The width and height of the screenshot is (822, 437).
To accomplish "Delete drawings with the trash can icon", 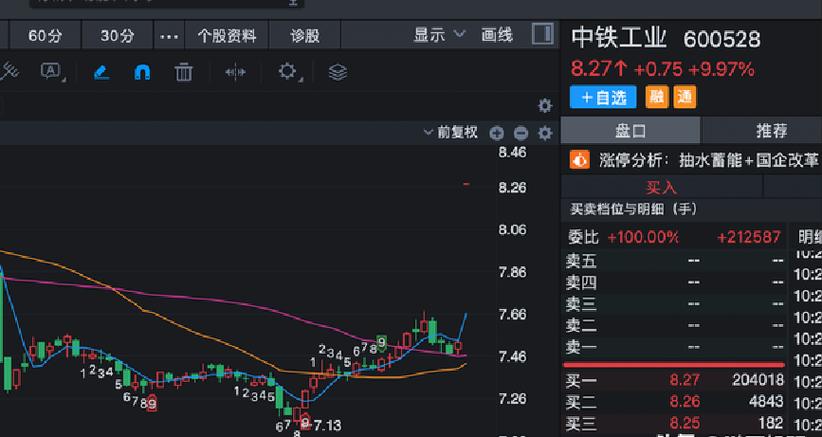I will coord(183,72).
